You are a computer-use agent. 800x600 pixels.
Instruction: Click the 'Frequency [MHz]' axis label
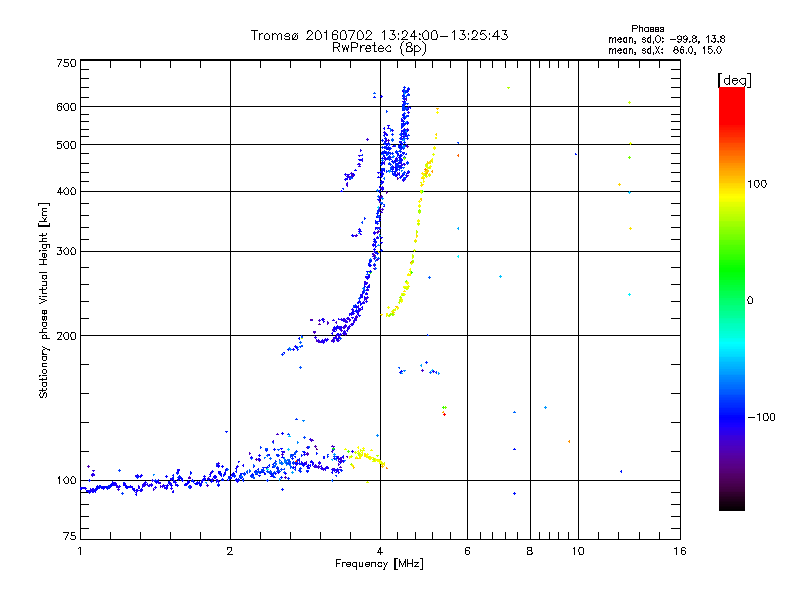point(379,564)
